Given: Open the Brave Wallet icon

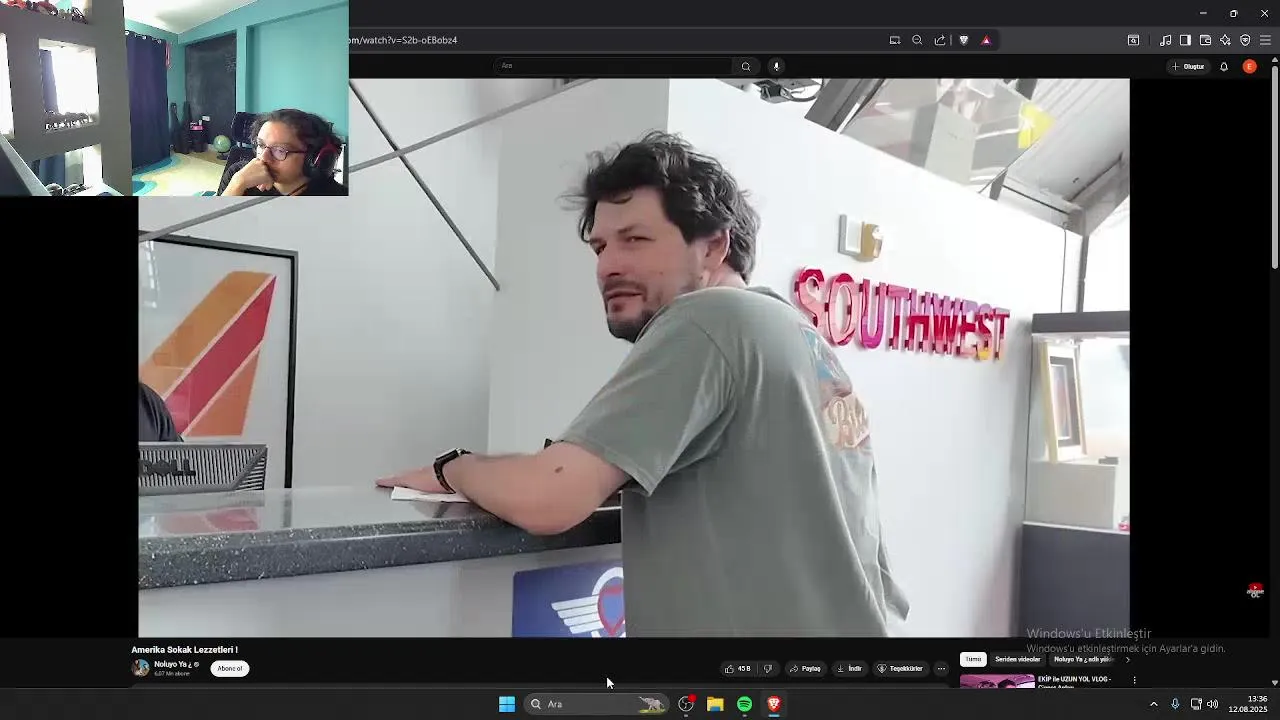Looking at the screenshot, I should coord(1205,40).
